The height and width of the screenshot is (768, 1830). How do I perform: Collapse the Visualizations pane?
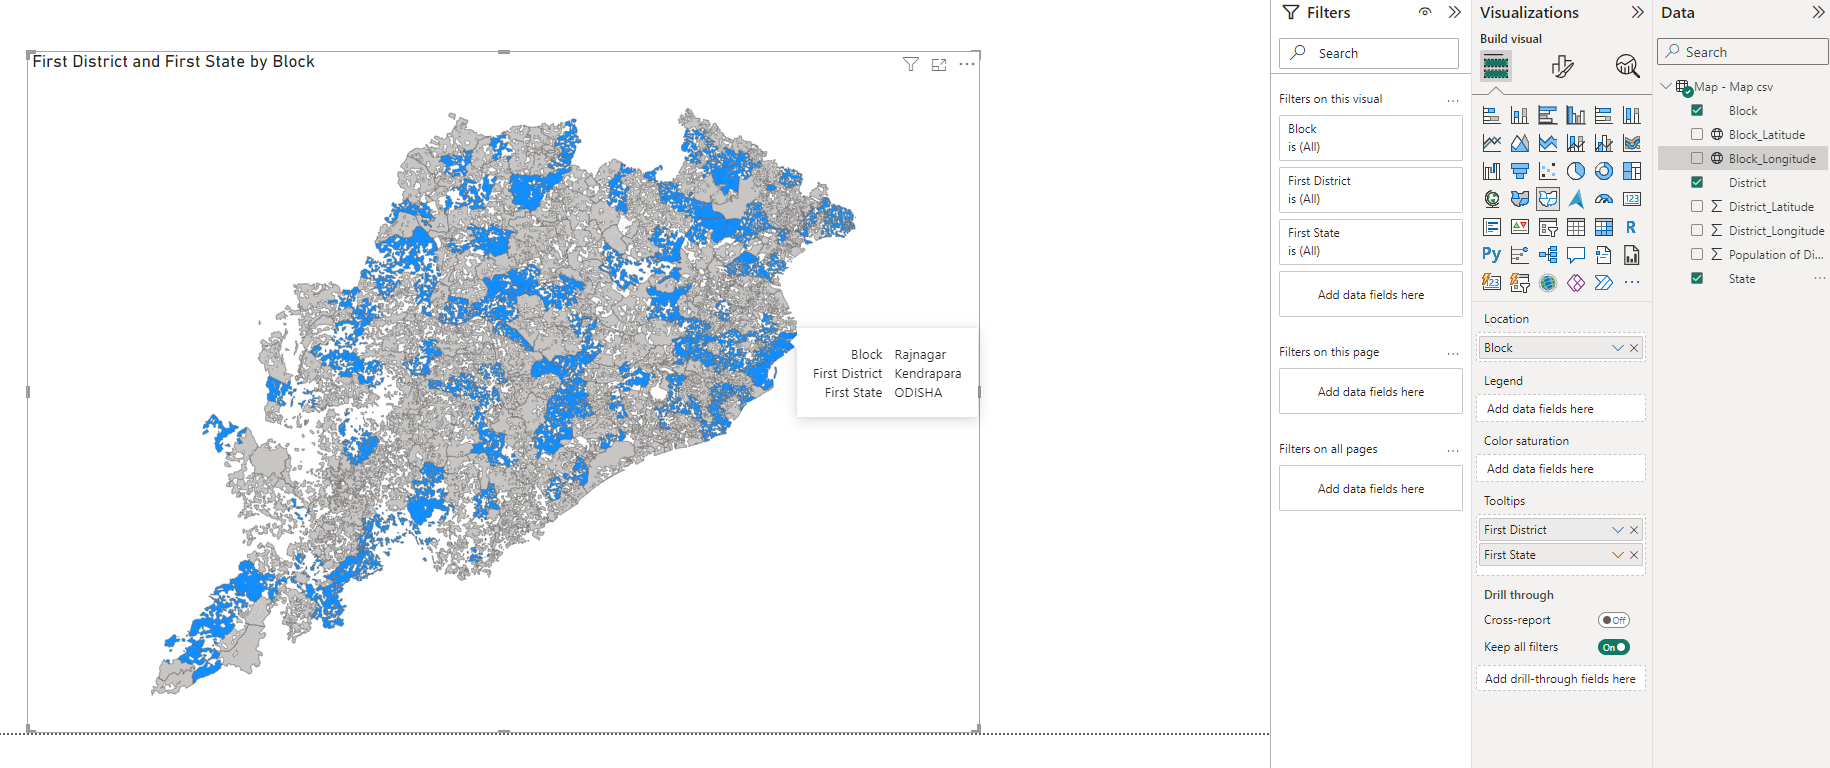pyautogui.click(x=1637, y=12)
